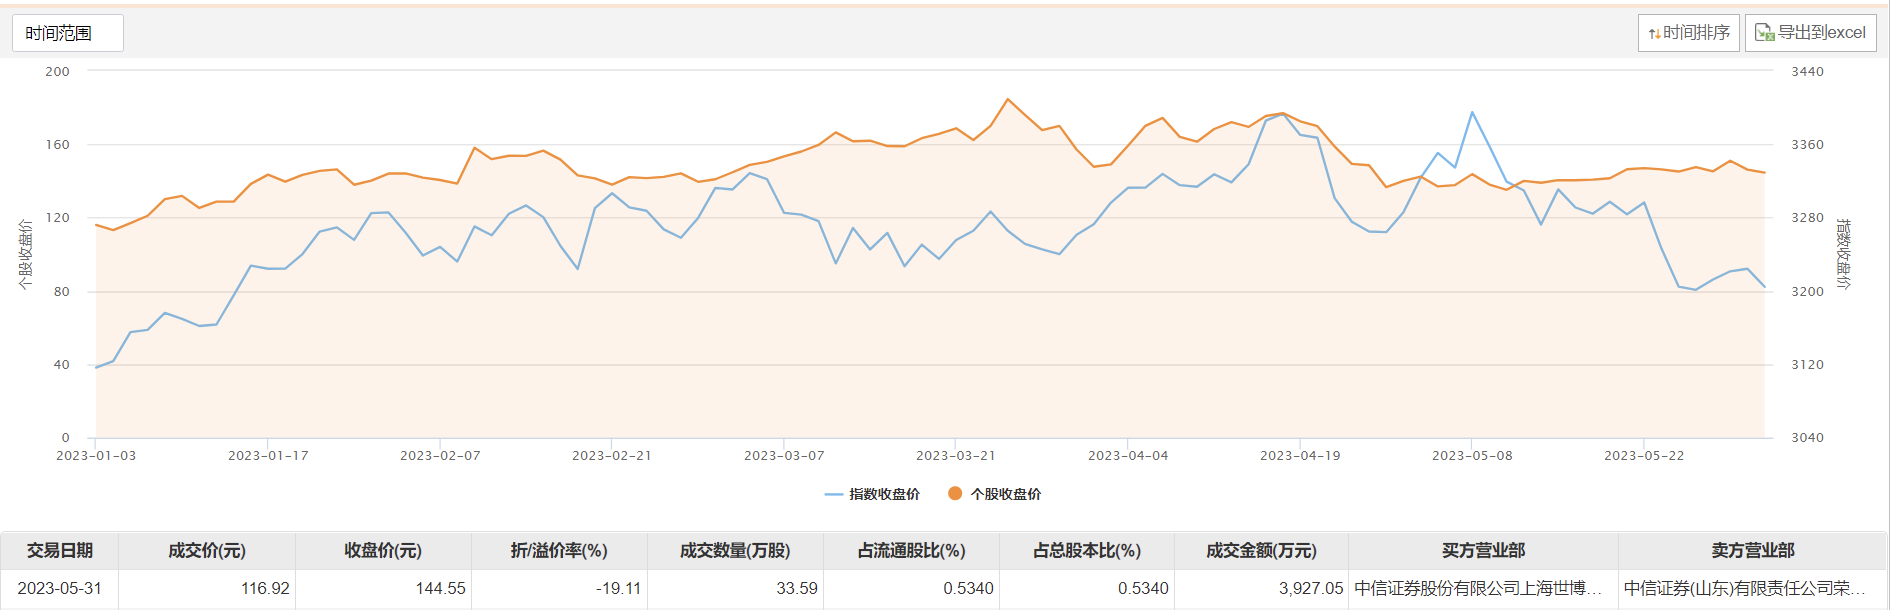Viewport: 1890px width, 610px height.
Task: Click the 占总股本比(%) column header
Action: (1087, 551)
